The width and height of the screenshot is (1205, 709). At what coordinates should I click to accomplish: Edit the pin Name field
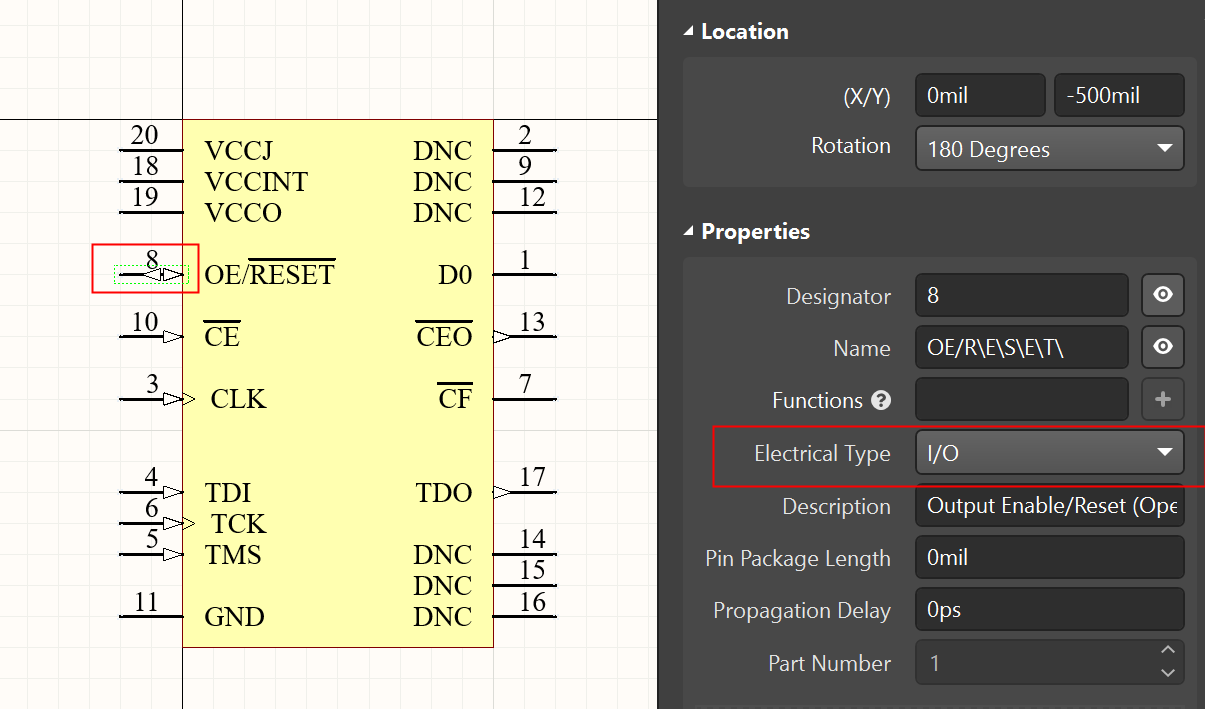click(1021, 347)
